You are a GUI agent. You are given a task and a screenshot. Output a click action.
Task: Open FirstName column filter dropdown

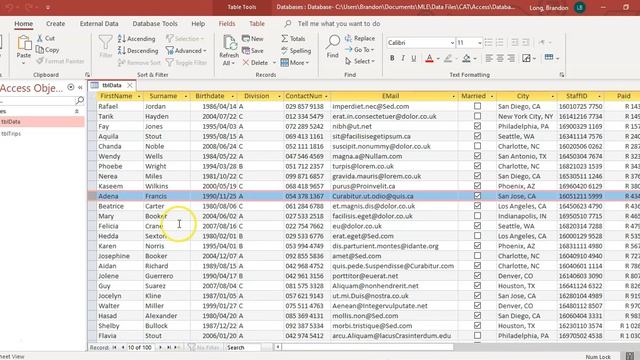pyautogui.click(x=139, y=96)
